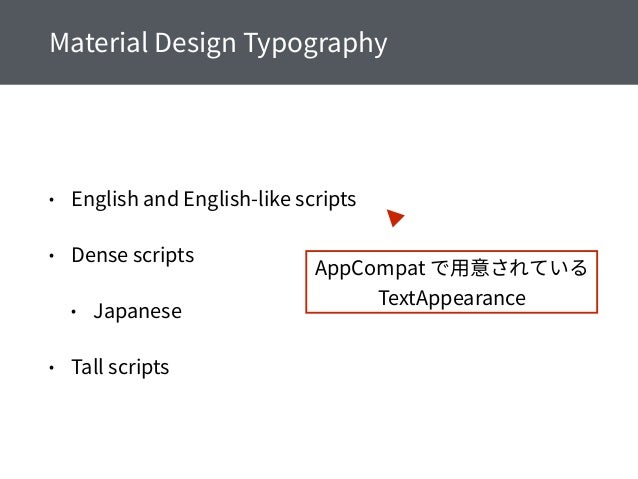Viewport: 638px width, 479px height.
Task: Click the "Japanese" sub-bullet text
Action: coord(138,312)
